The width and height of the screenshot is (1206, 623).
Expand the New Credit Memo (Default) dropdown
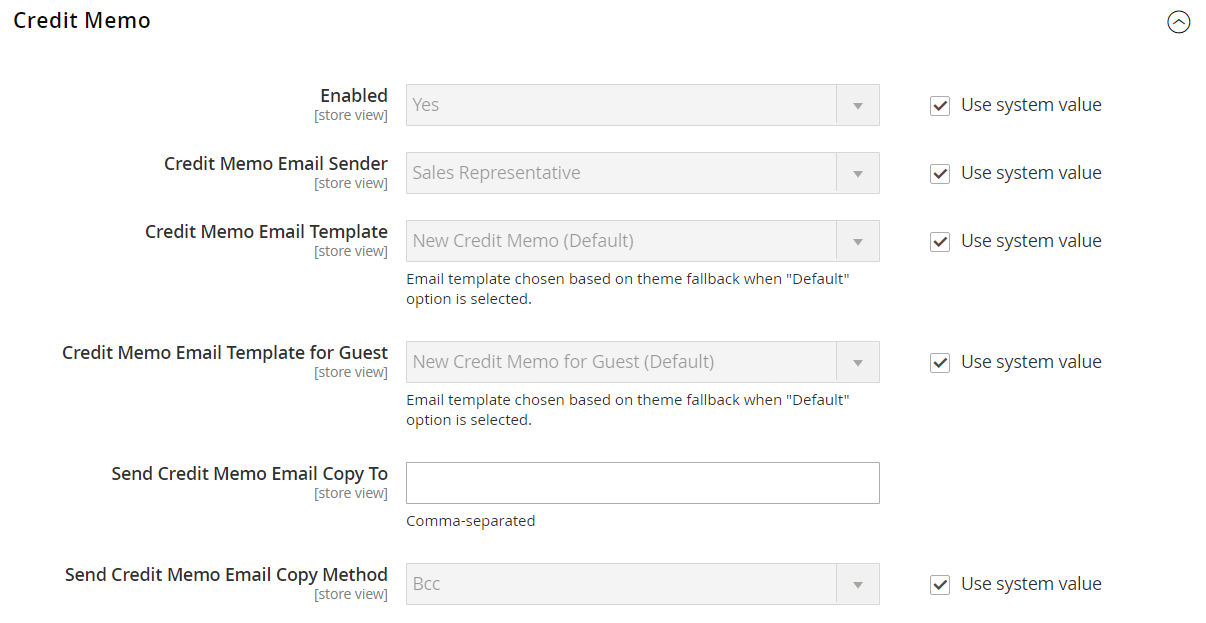click(x=642, y=241)
